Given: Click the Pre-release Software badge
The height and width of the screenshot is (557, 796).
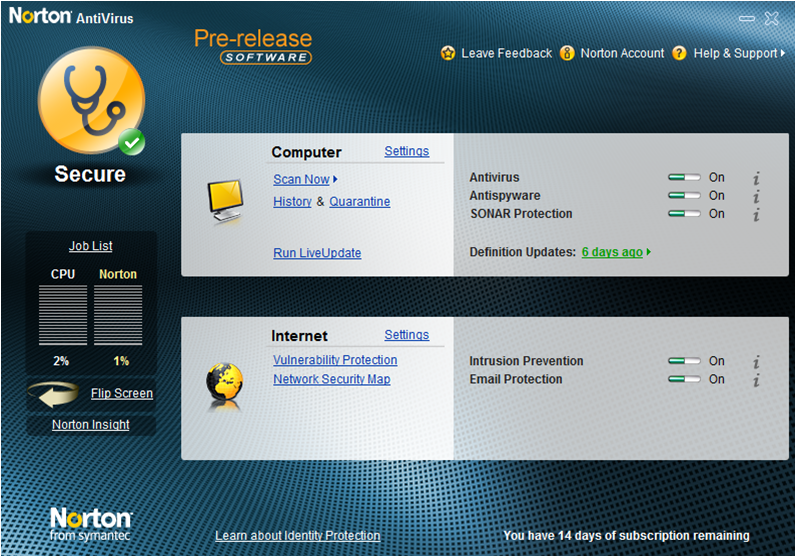Looking at the screenshot, I should click(x=253, y=46).
